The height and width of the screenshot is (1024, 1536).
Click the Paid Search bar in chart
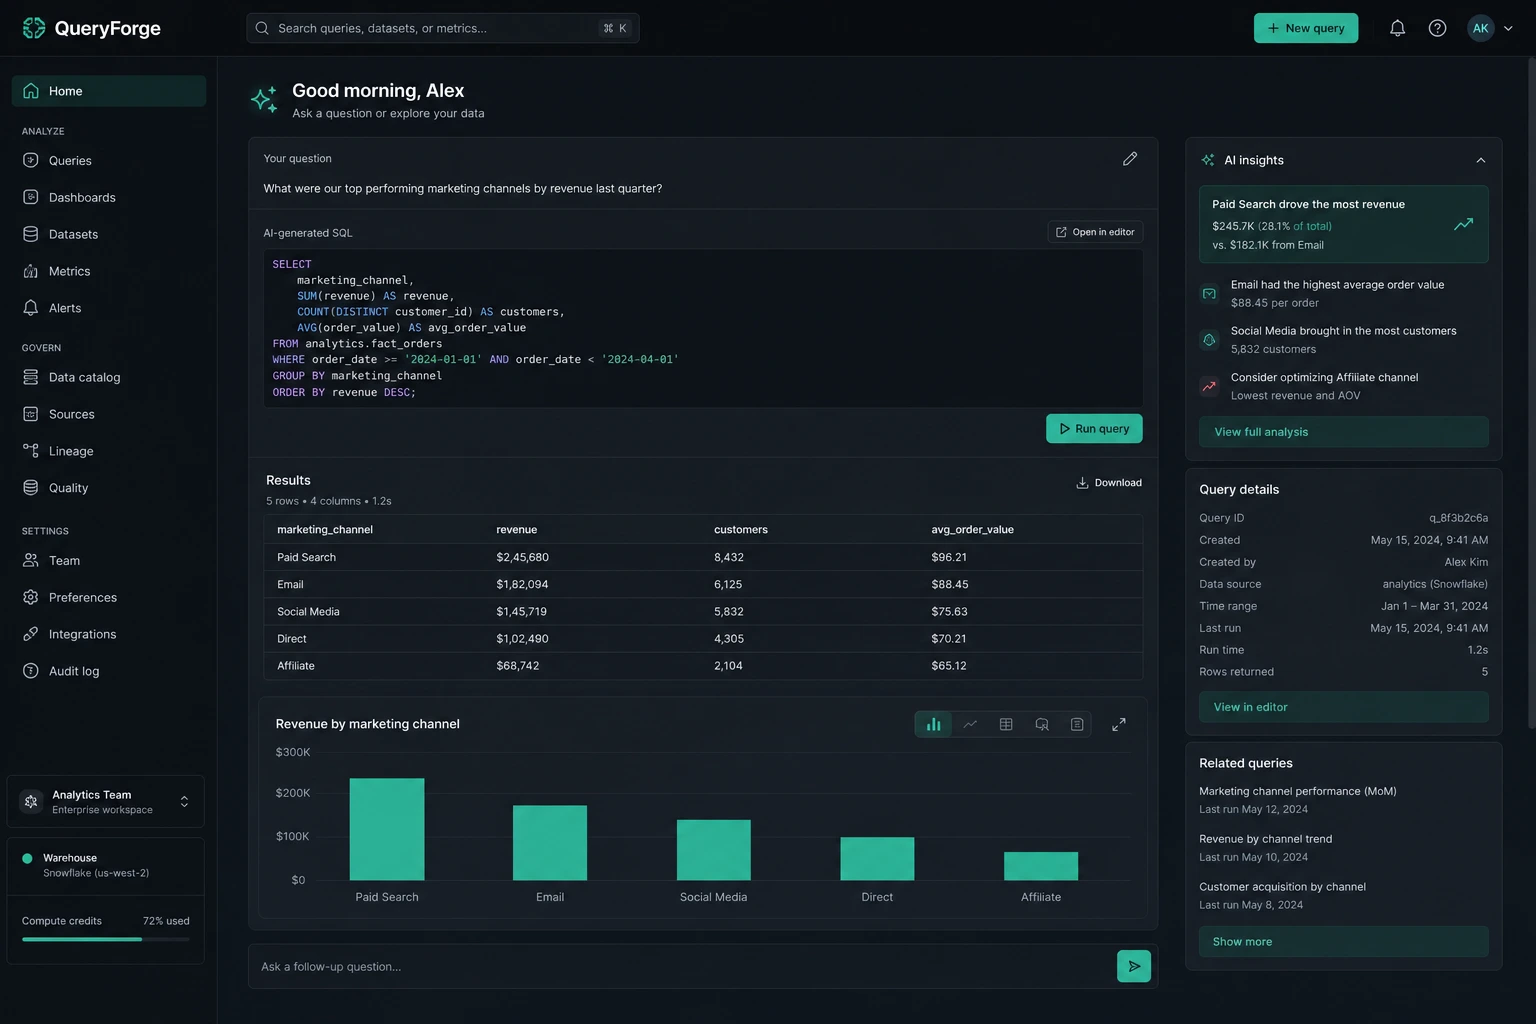(387, 829)
